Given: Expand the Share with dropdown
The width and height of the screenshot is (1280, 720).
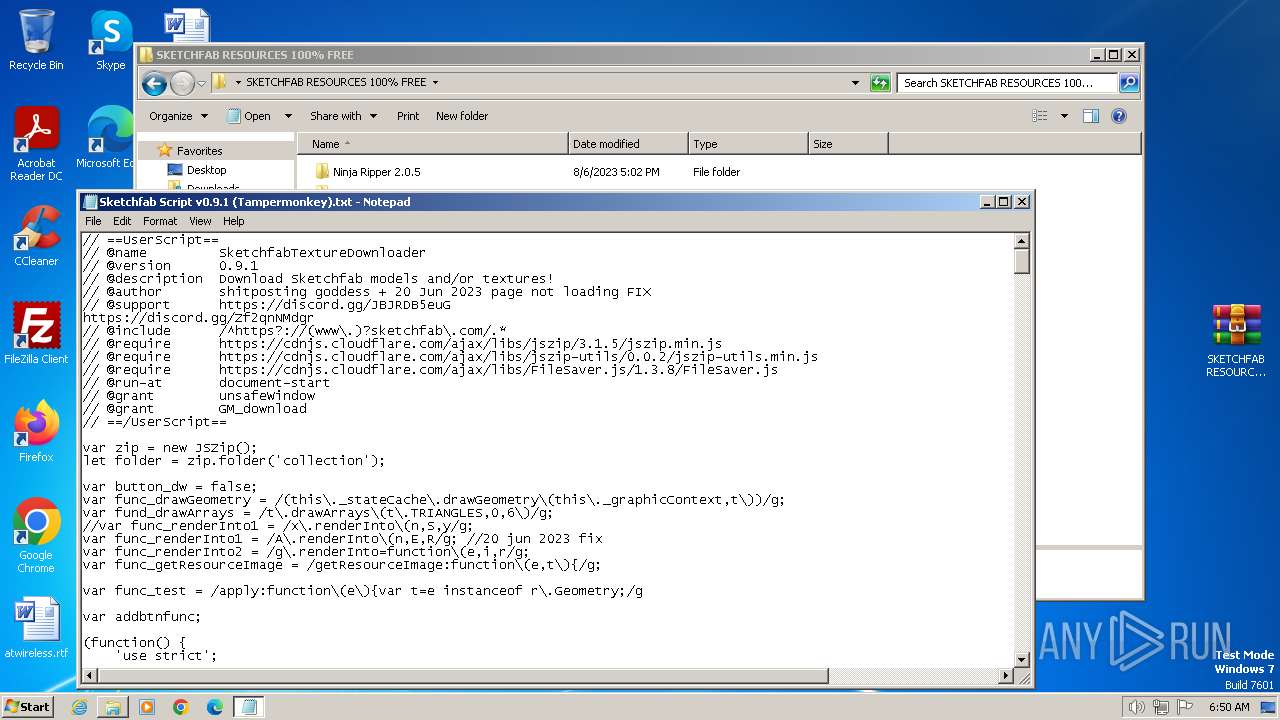Looking at the screenshot, I should coord(343,116).
